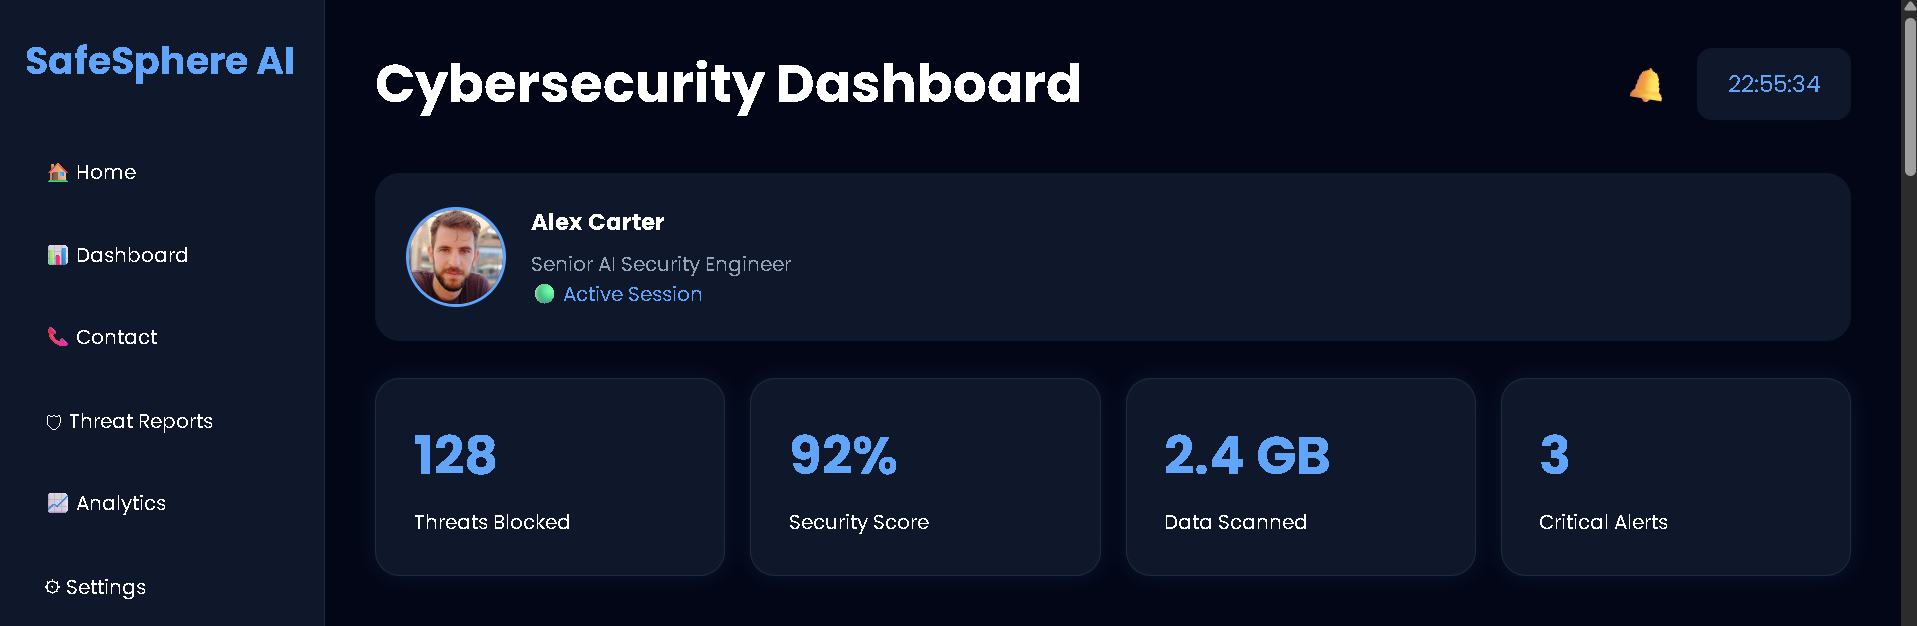Click the shield icon beside Threat Reports
The image size is (1917, 626).
(54, 422)
